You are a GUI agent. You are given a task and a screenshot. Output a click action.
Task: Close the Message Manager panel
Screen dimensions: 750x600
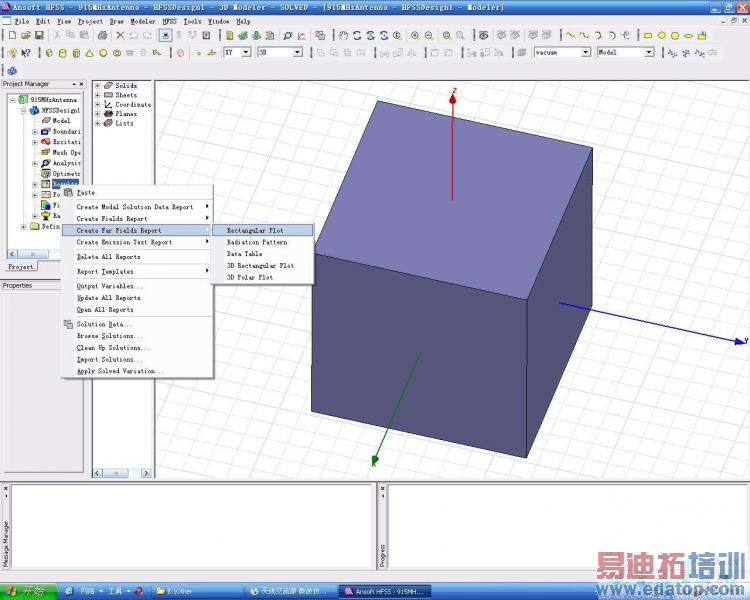click(6, 489)
